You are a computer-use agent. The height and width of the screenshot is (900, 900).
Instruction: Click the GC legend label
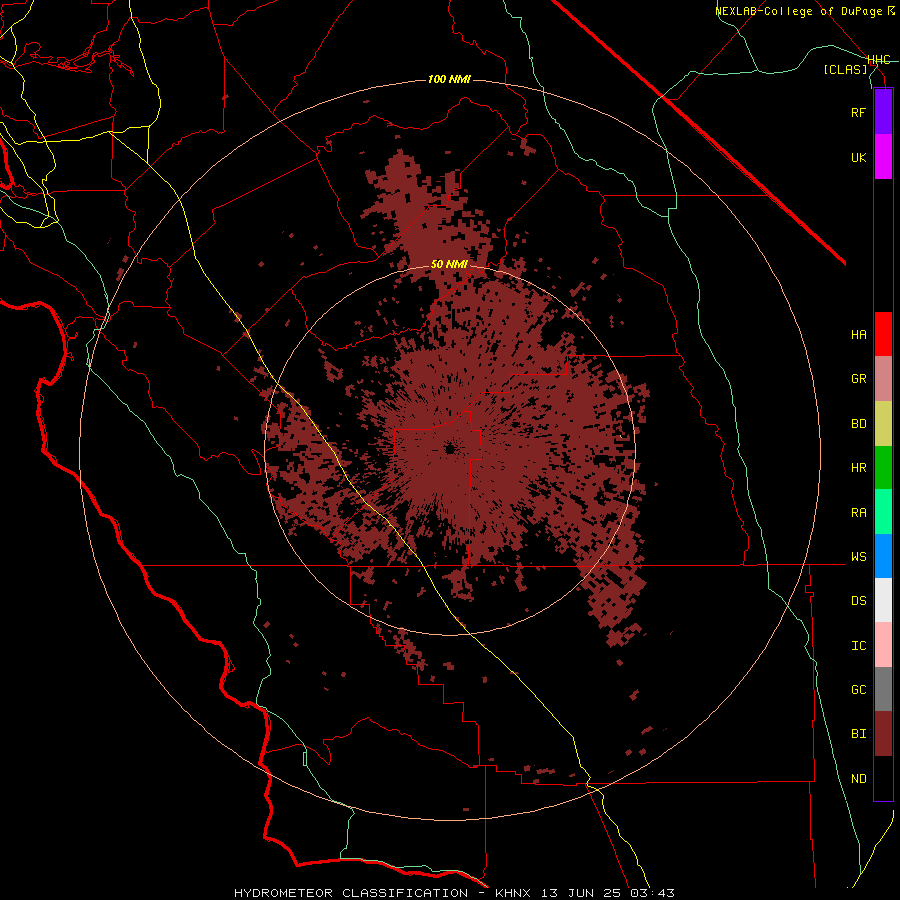point(859,690)
